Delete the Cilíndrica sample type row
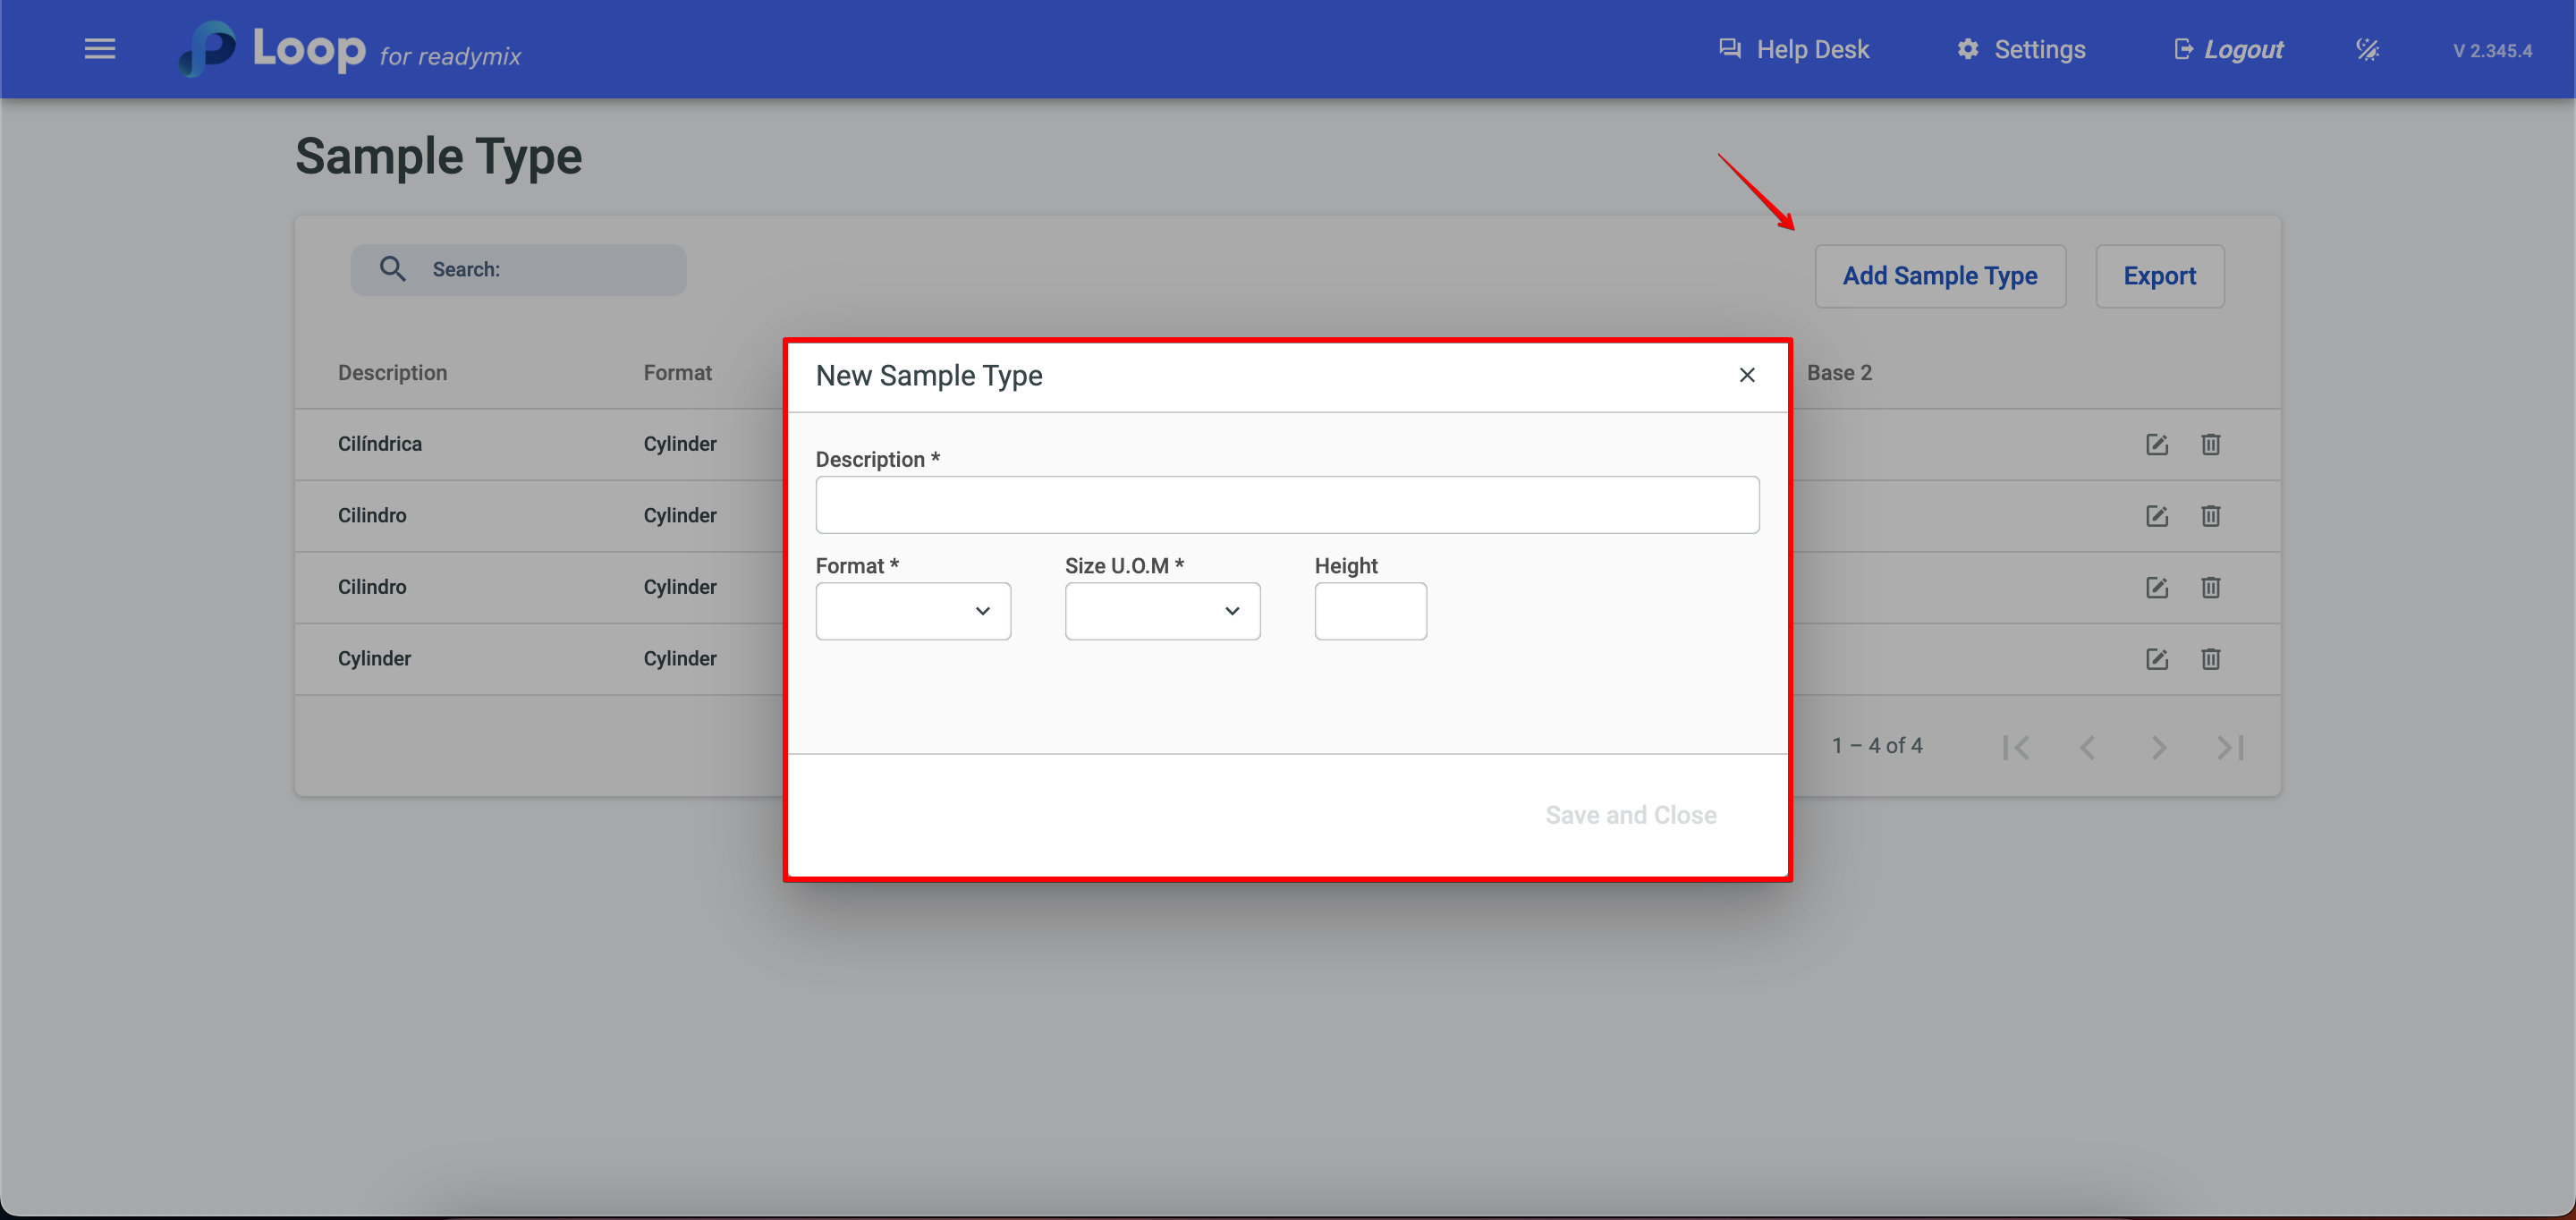The image size is (2576, 1220). (2210, 444)
